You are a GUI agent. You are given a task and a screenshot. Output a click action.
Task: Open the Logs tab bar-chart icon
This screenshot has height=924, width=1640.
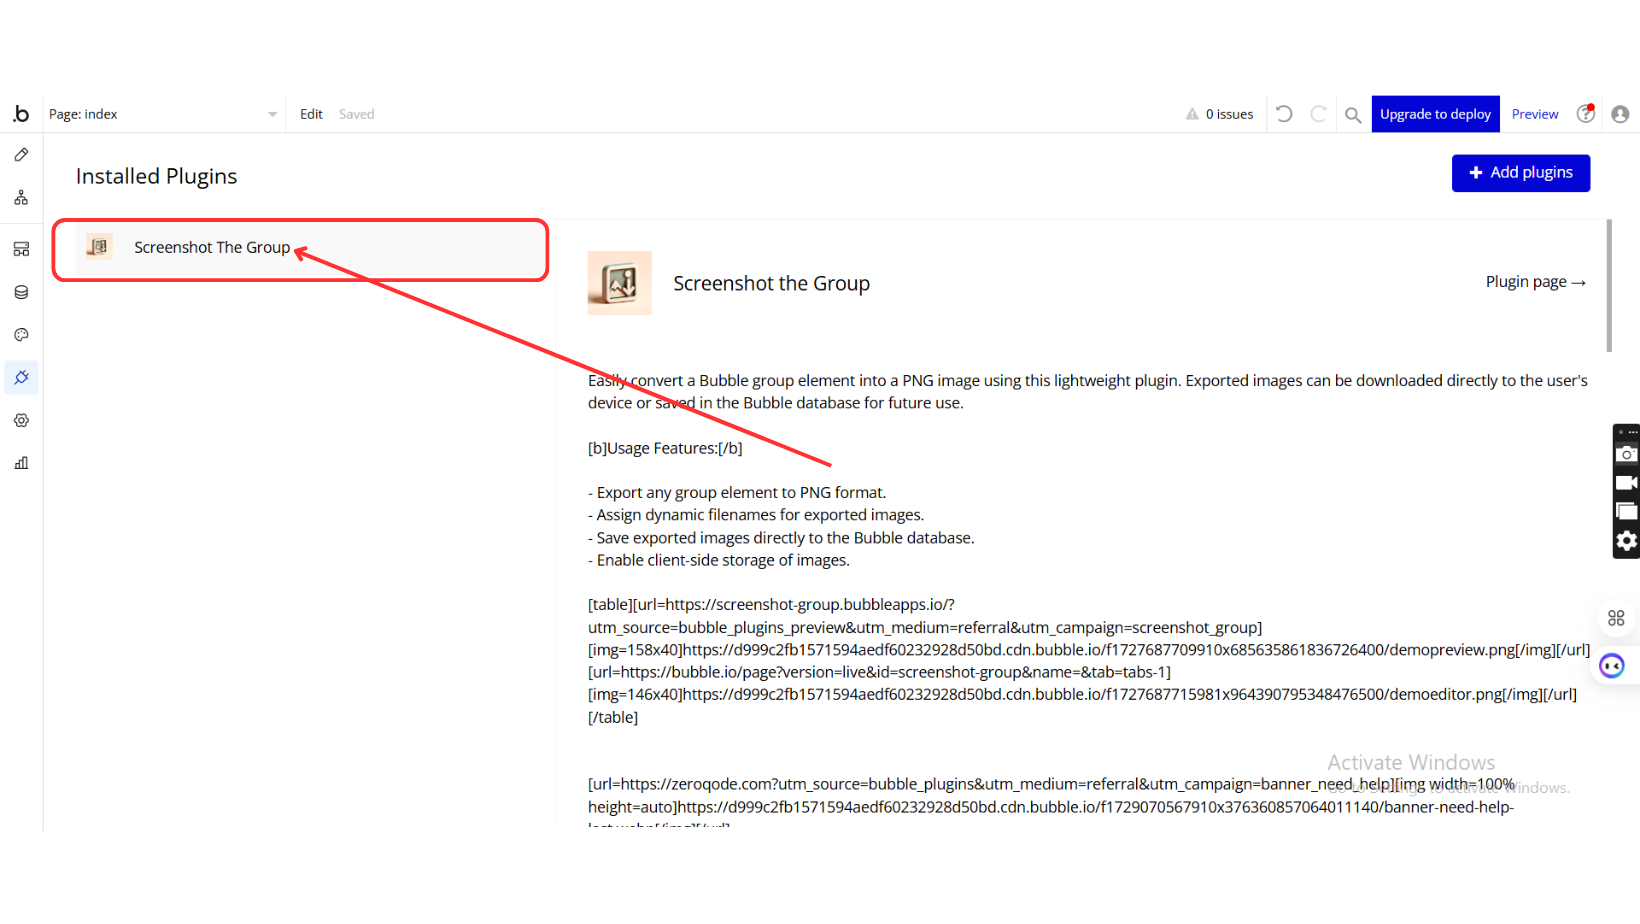[21, 463]
